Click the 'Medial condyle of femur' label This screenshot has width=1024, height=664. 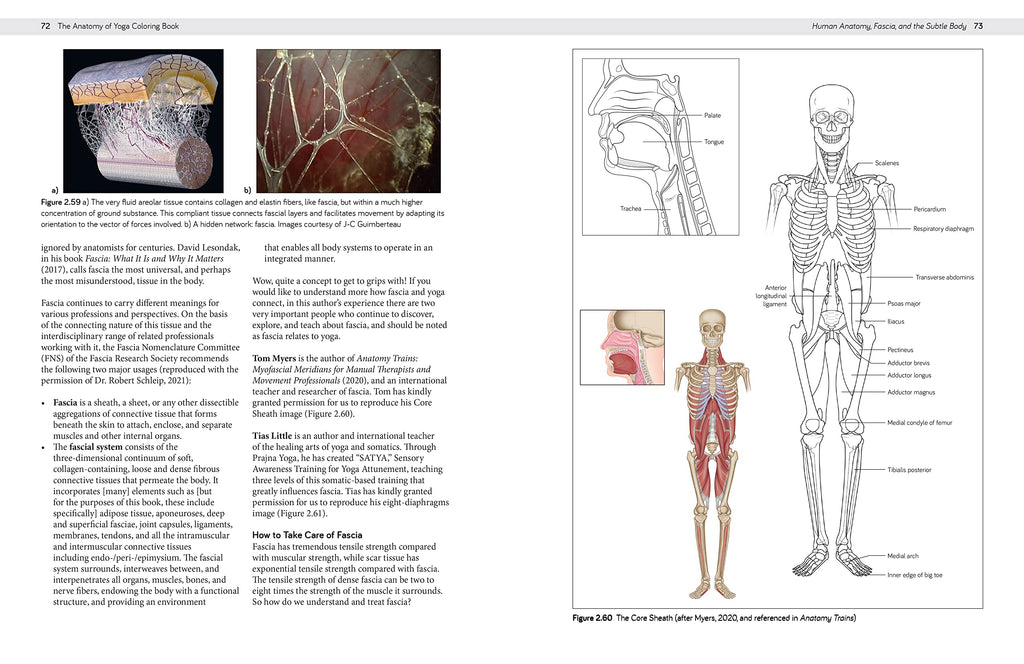point(920,423)
